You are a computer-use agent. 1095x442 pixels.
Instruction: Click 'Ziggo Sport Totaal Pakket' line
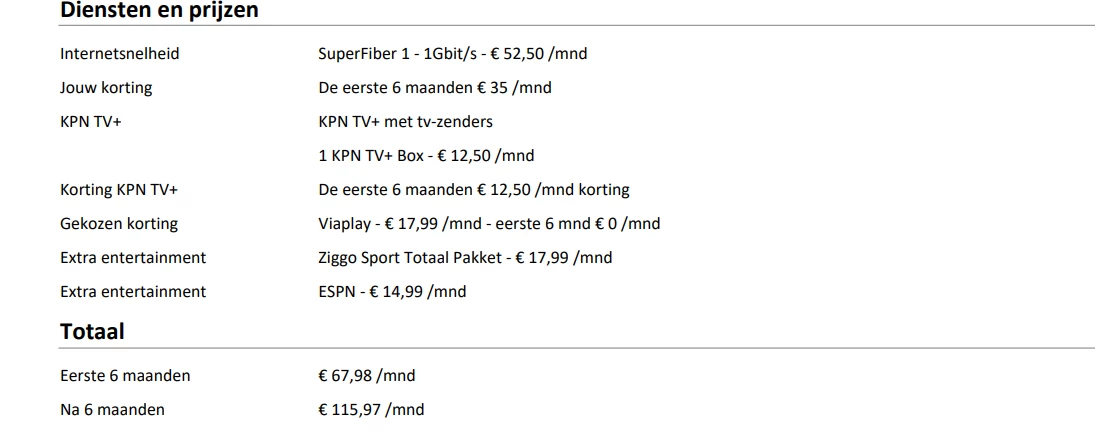click(465, 258)
